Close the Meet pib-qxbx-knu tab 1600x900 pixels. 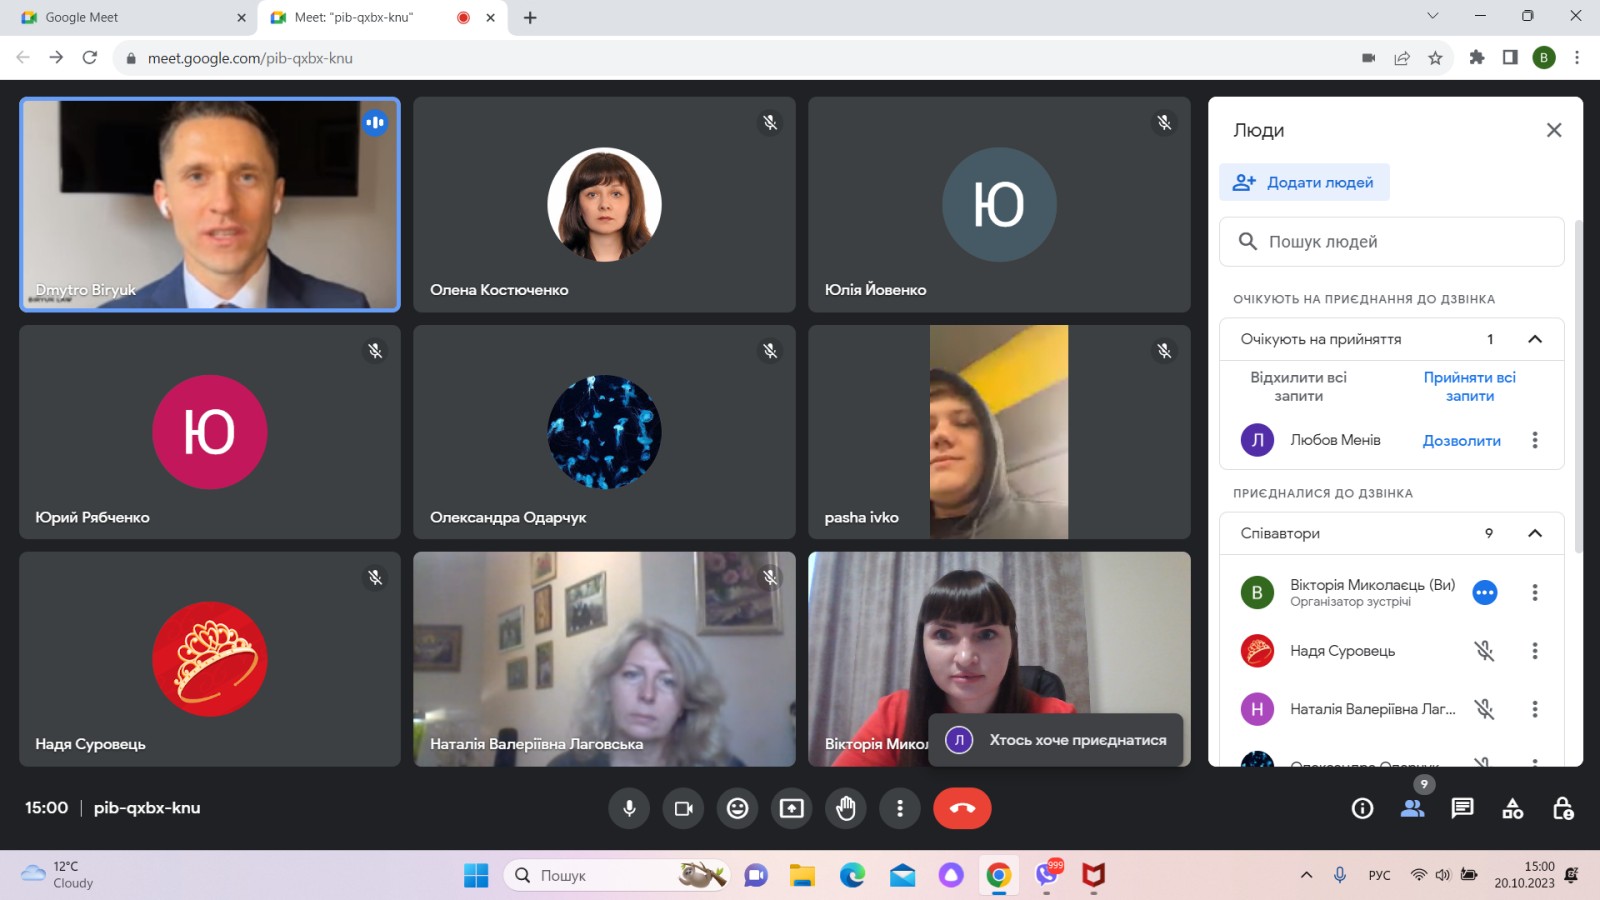pyautogui.click(x=491, y=17)
